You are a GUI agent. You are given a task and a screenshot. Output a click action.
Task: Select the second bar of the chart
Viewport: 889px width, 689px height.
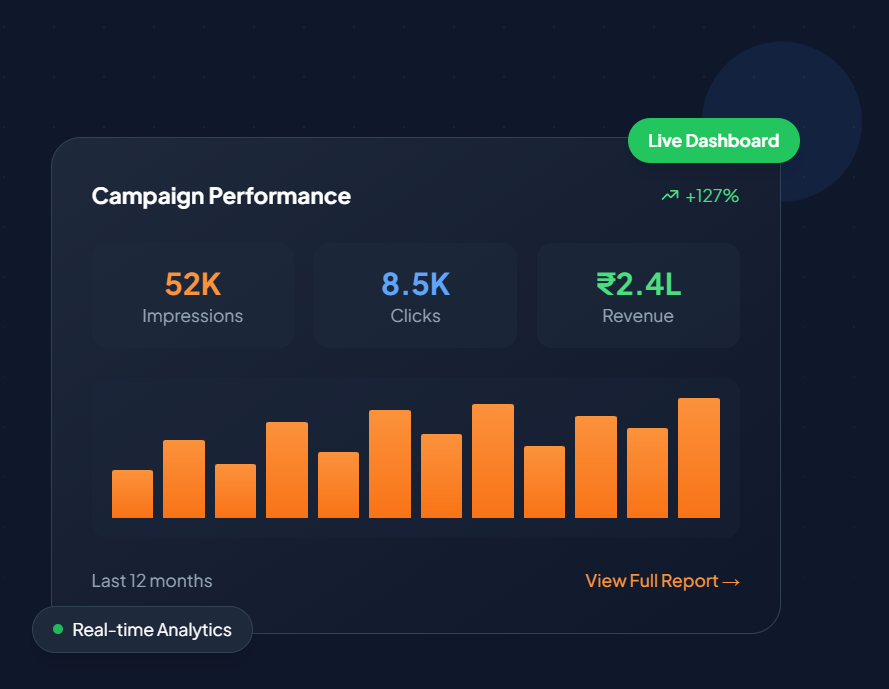coord(184,479)
